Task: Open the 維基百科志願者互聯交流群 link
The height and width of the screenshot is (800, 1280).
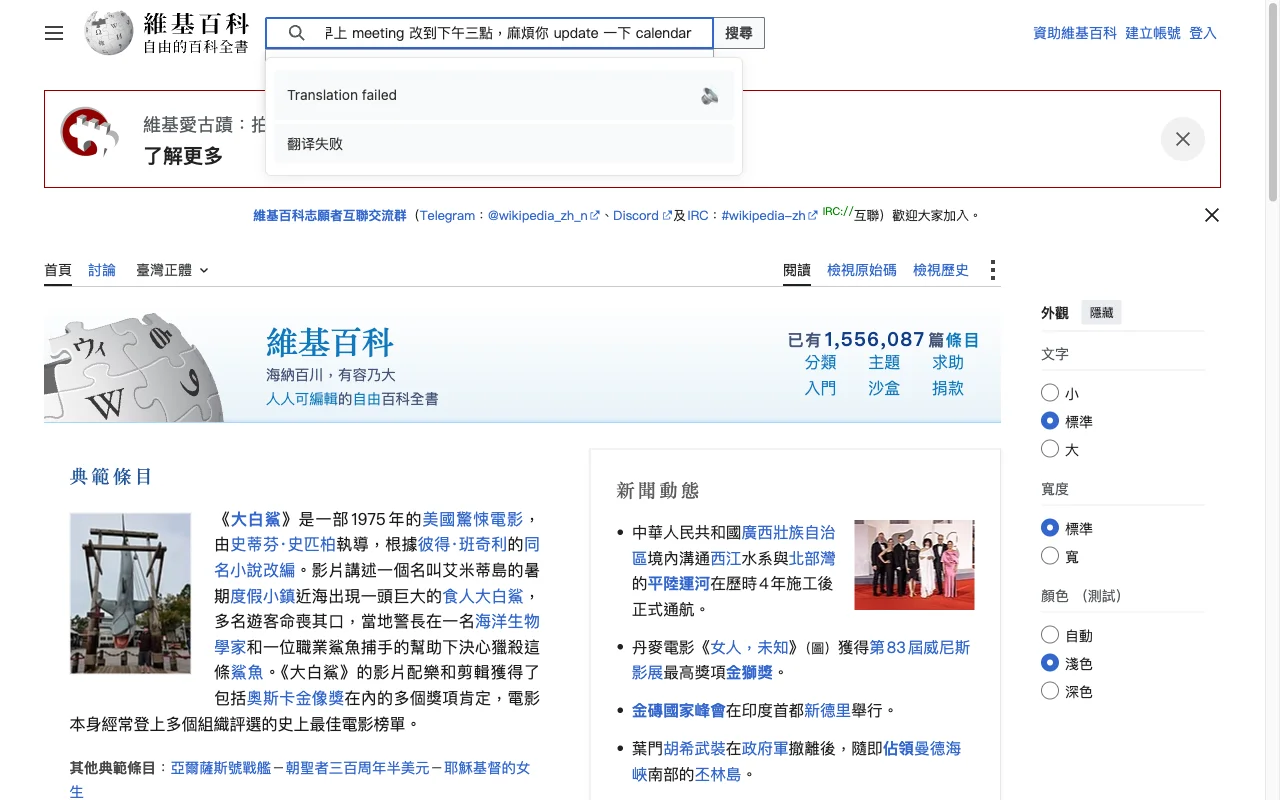Action: point(330,215)
